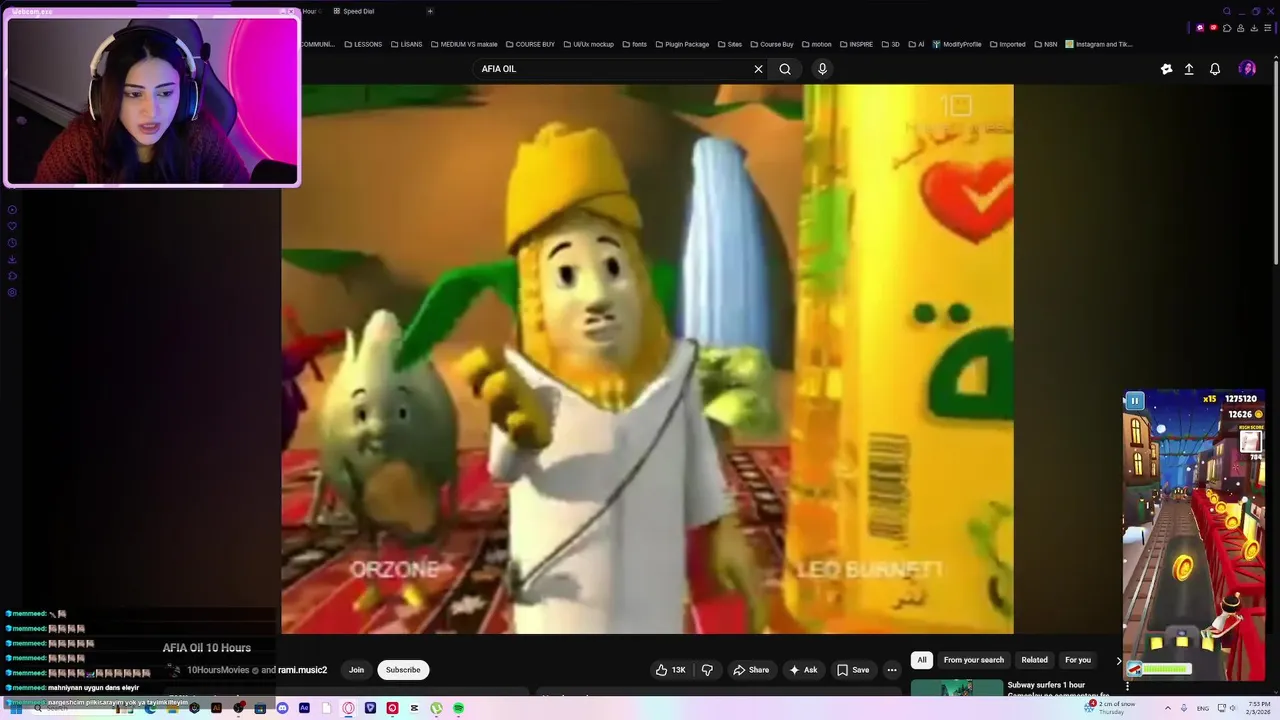1280x720 pixels.
Task: Open the Subway surfers 1 hour thumbnail
Action: click(957, 688)
